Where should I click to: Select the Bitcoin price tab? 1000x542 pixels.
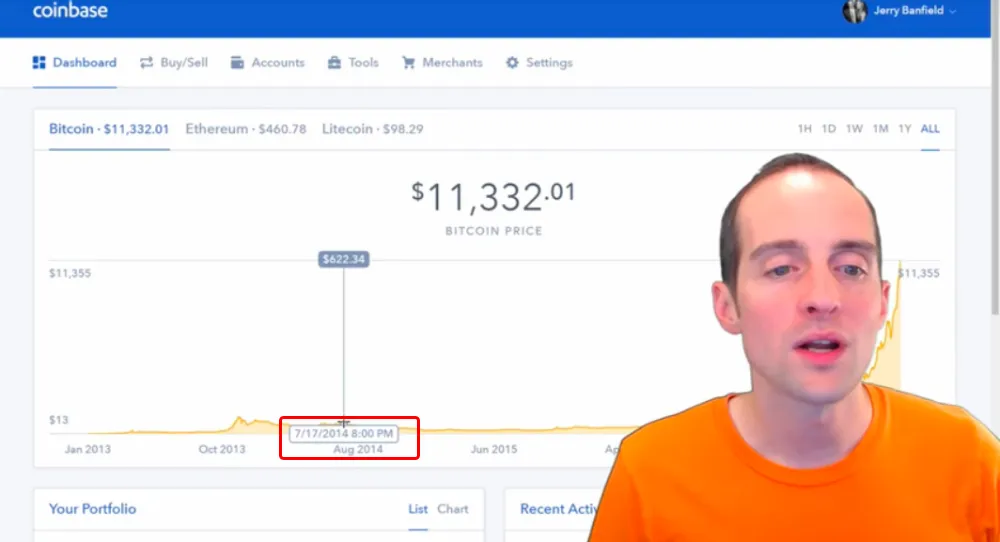[x=109, y=129]
